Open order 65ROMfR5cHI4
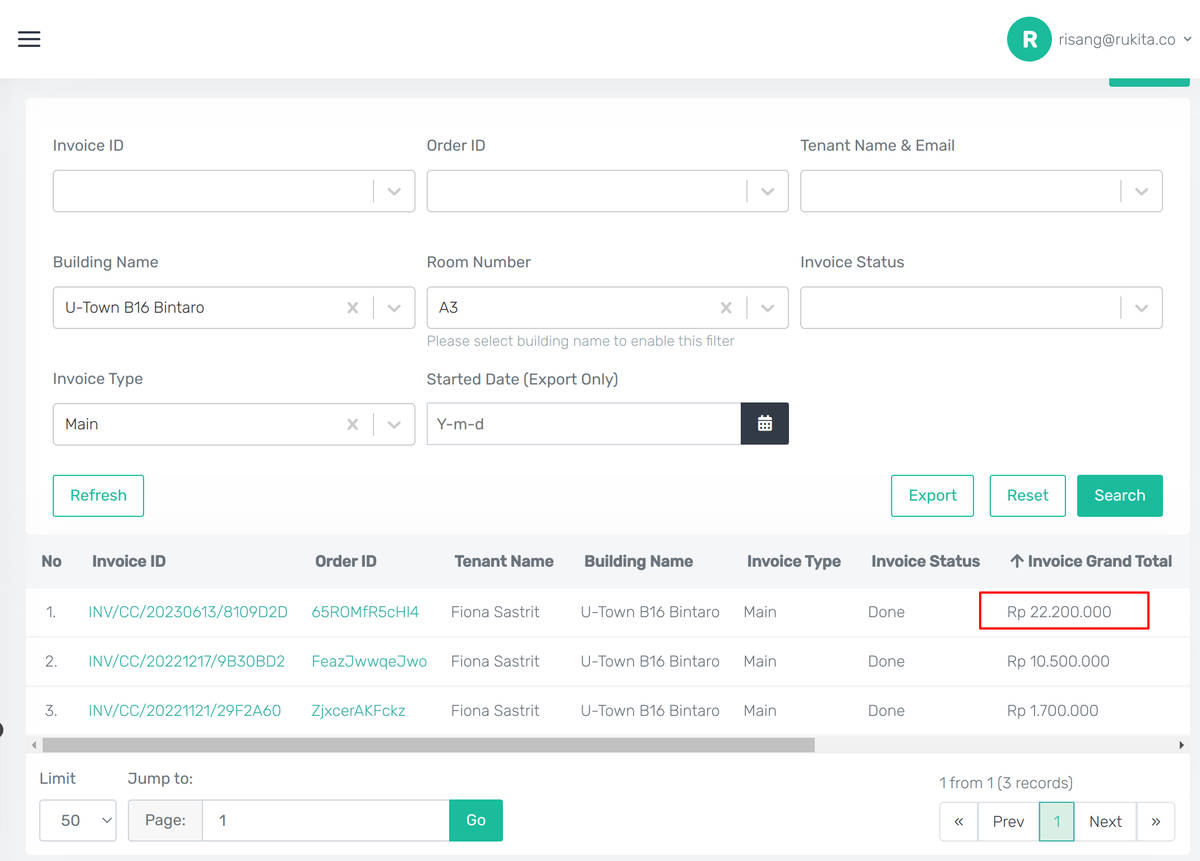 pos(365,612)
